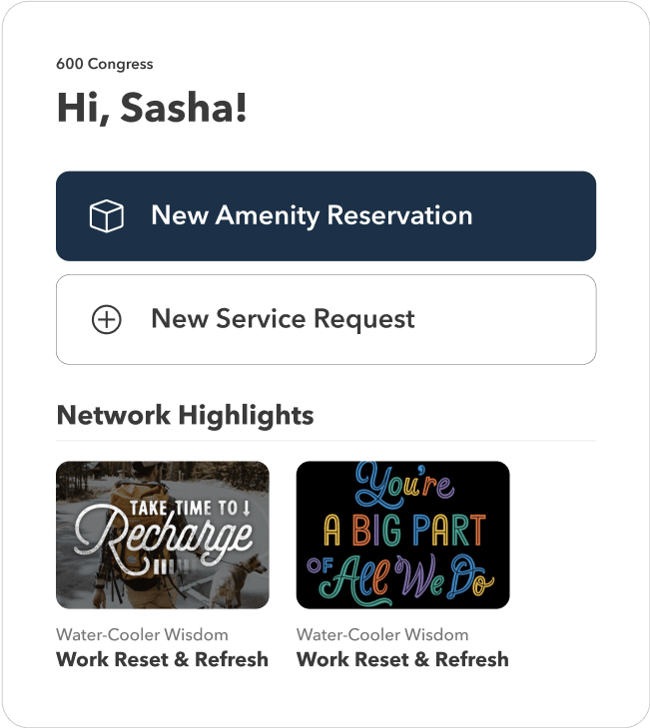
Task: Click the cube icon for amenity reservation
Action: (x=106, y=216)
